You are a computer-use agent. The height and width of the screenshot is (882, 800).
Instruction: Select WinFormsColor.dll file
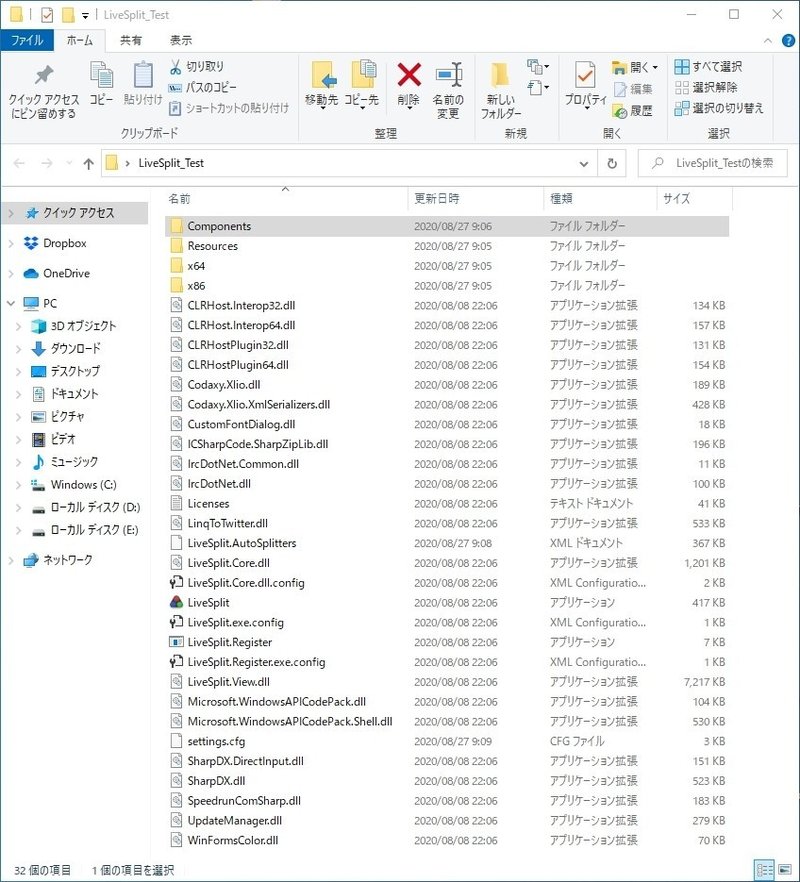447,840
